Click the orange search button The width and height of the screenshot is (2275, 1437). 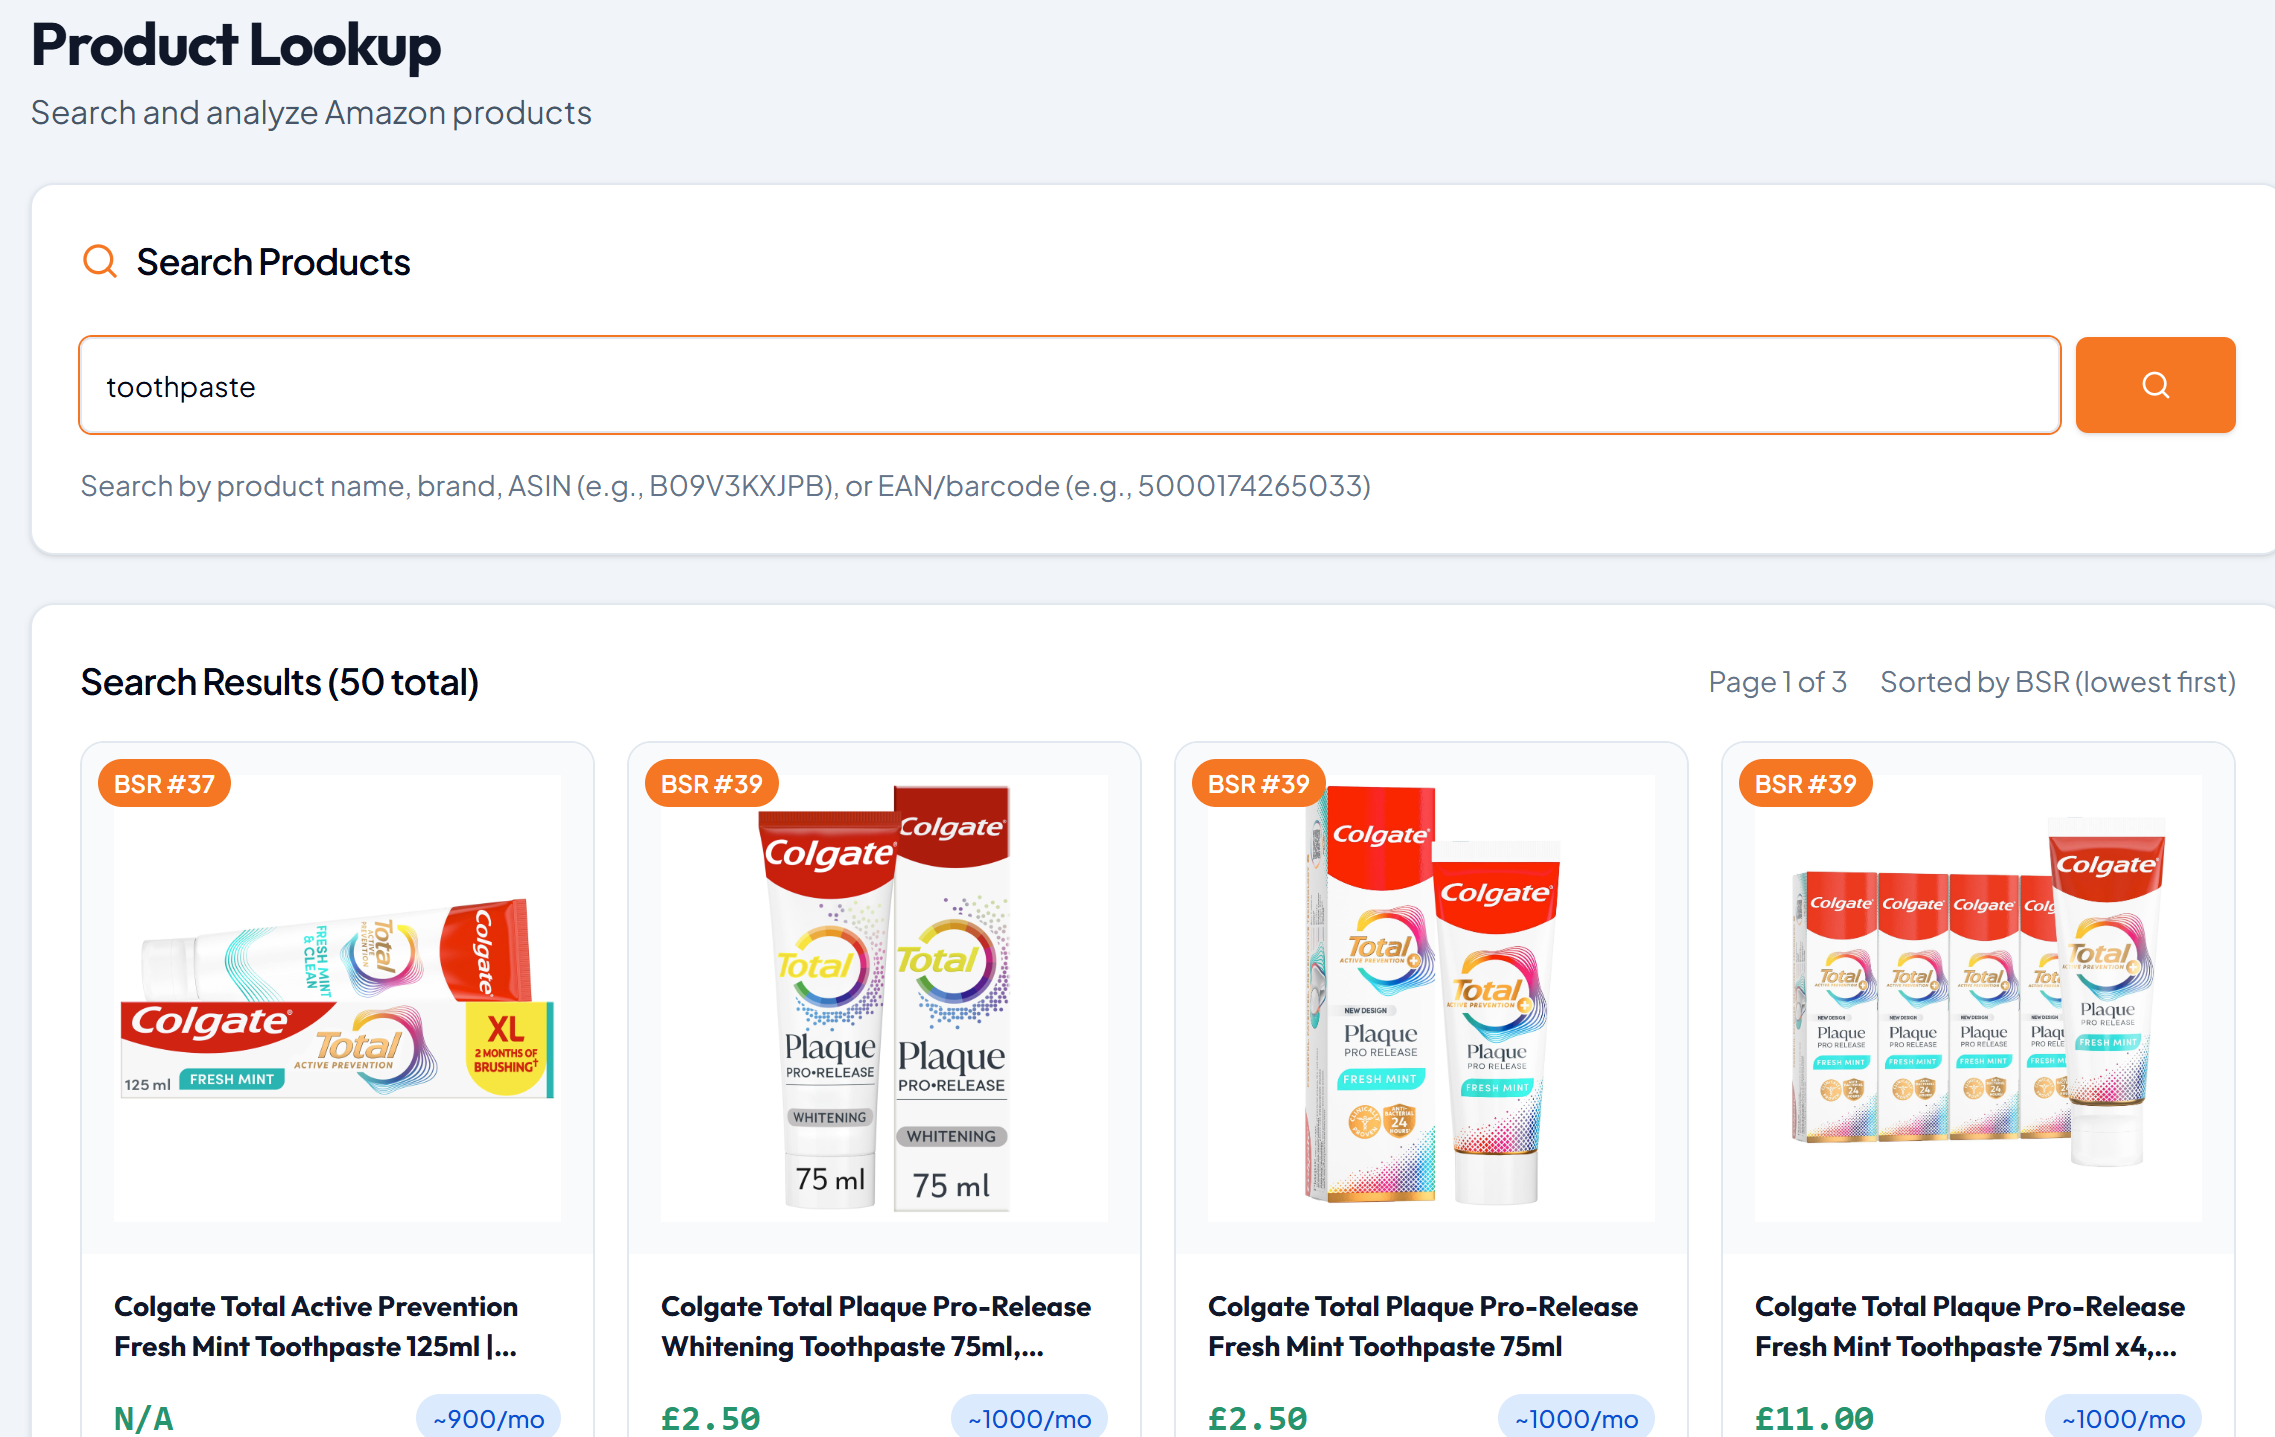click(2155, 385)
